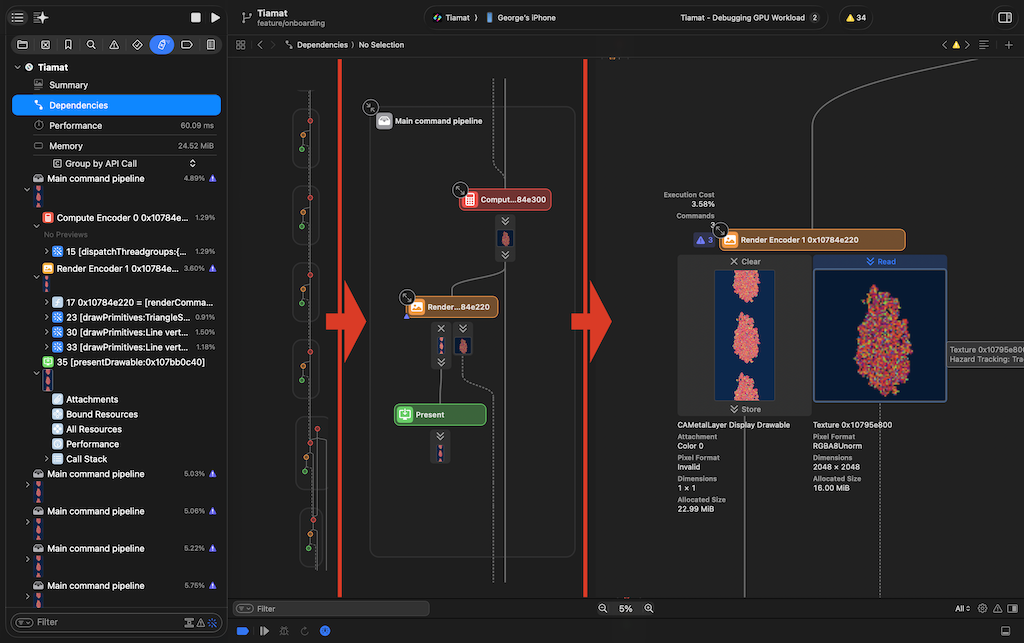Click the zoom out magnifier icon
The width and height of the screenshot is (1024, 643).
tap(602, 608)
